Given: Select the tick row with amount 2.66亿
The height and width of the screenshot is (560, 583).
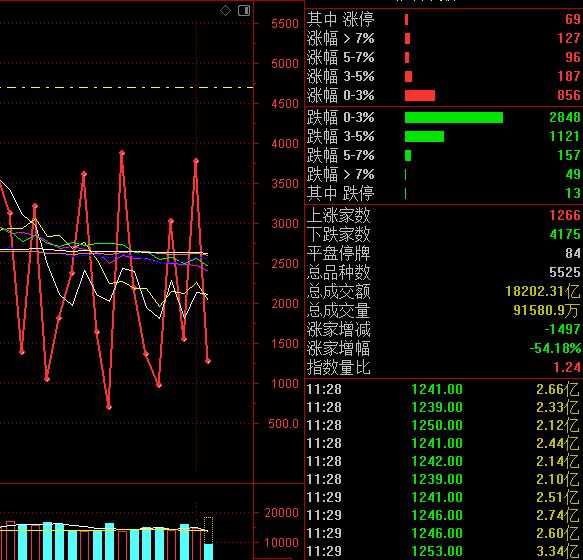Looking at the screenshot, I should (443, 389).
